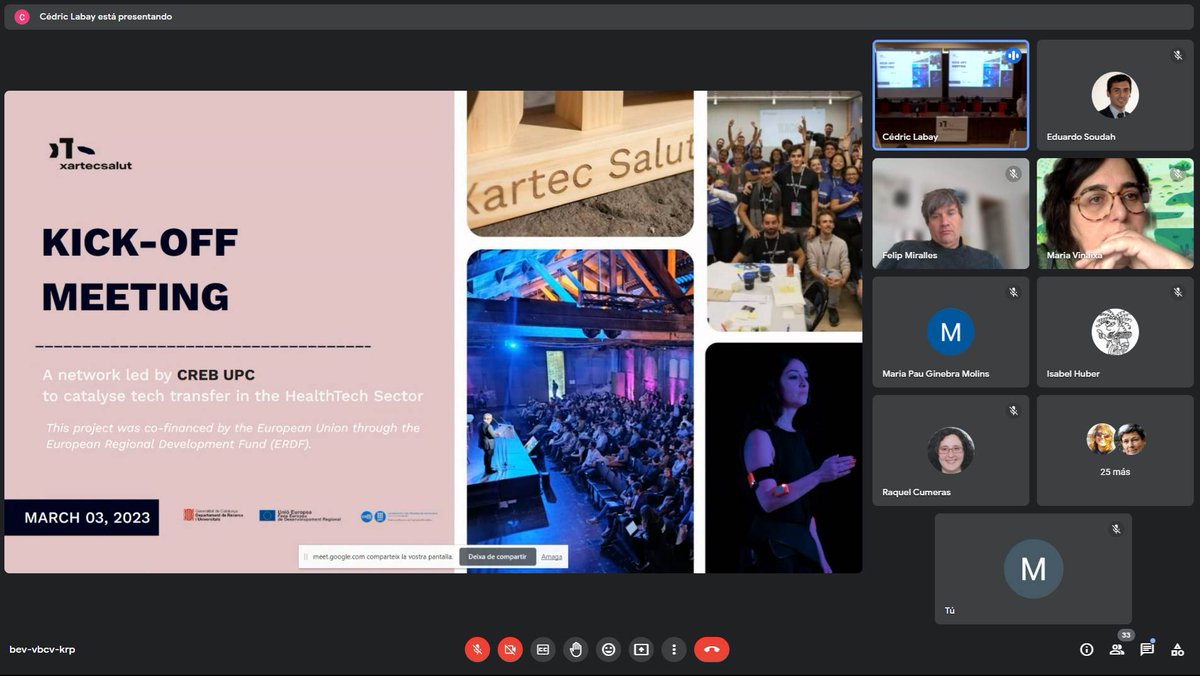Click muted mic icon on Felip Miralles' tile
The height and width of the screenshot is (676, 1200).
[x=1013, y=174]
